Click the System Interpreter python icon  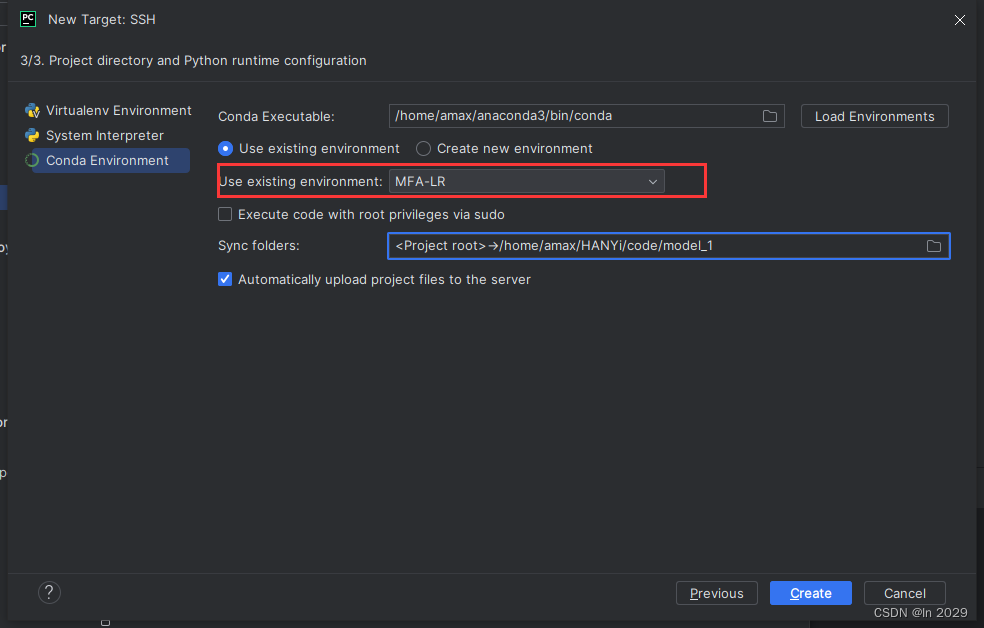(x=32, y=136)
